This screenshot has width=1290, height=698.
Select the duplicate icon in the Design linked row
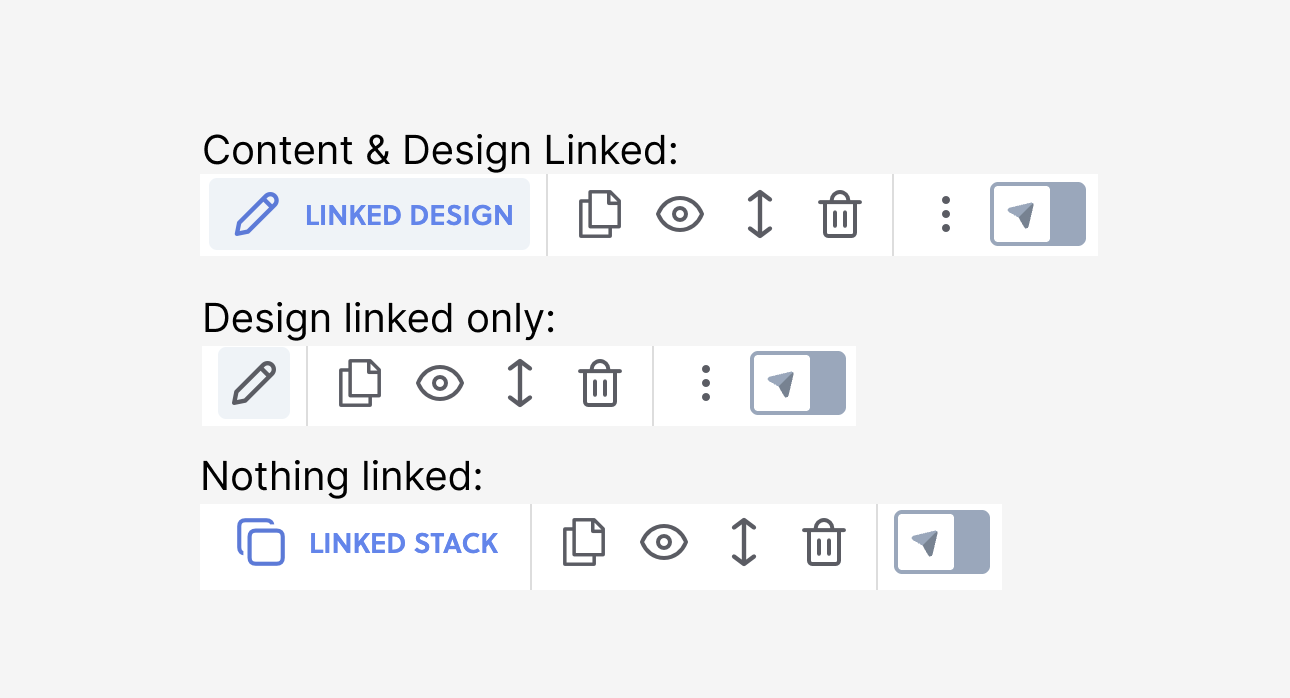(x=359, y=384)
